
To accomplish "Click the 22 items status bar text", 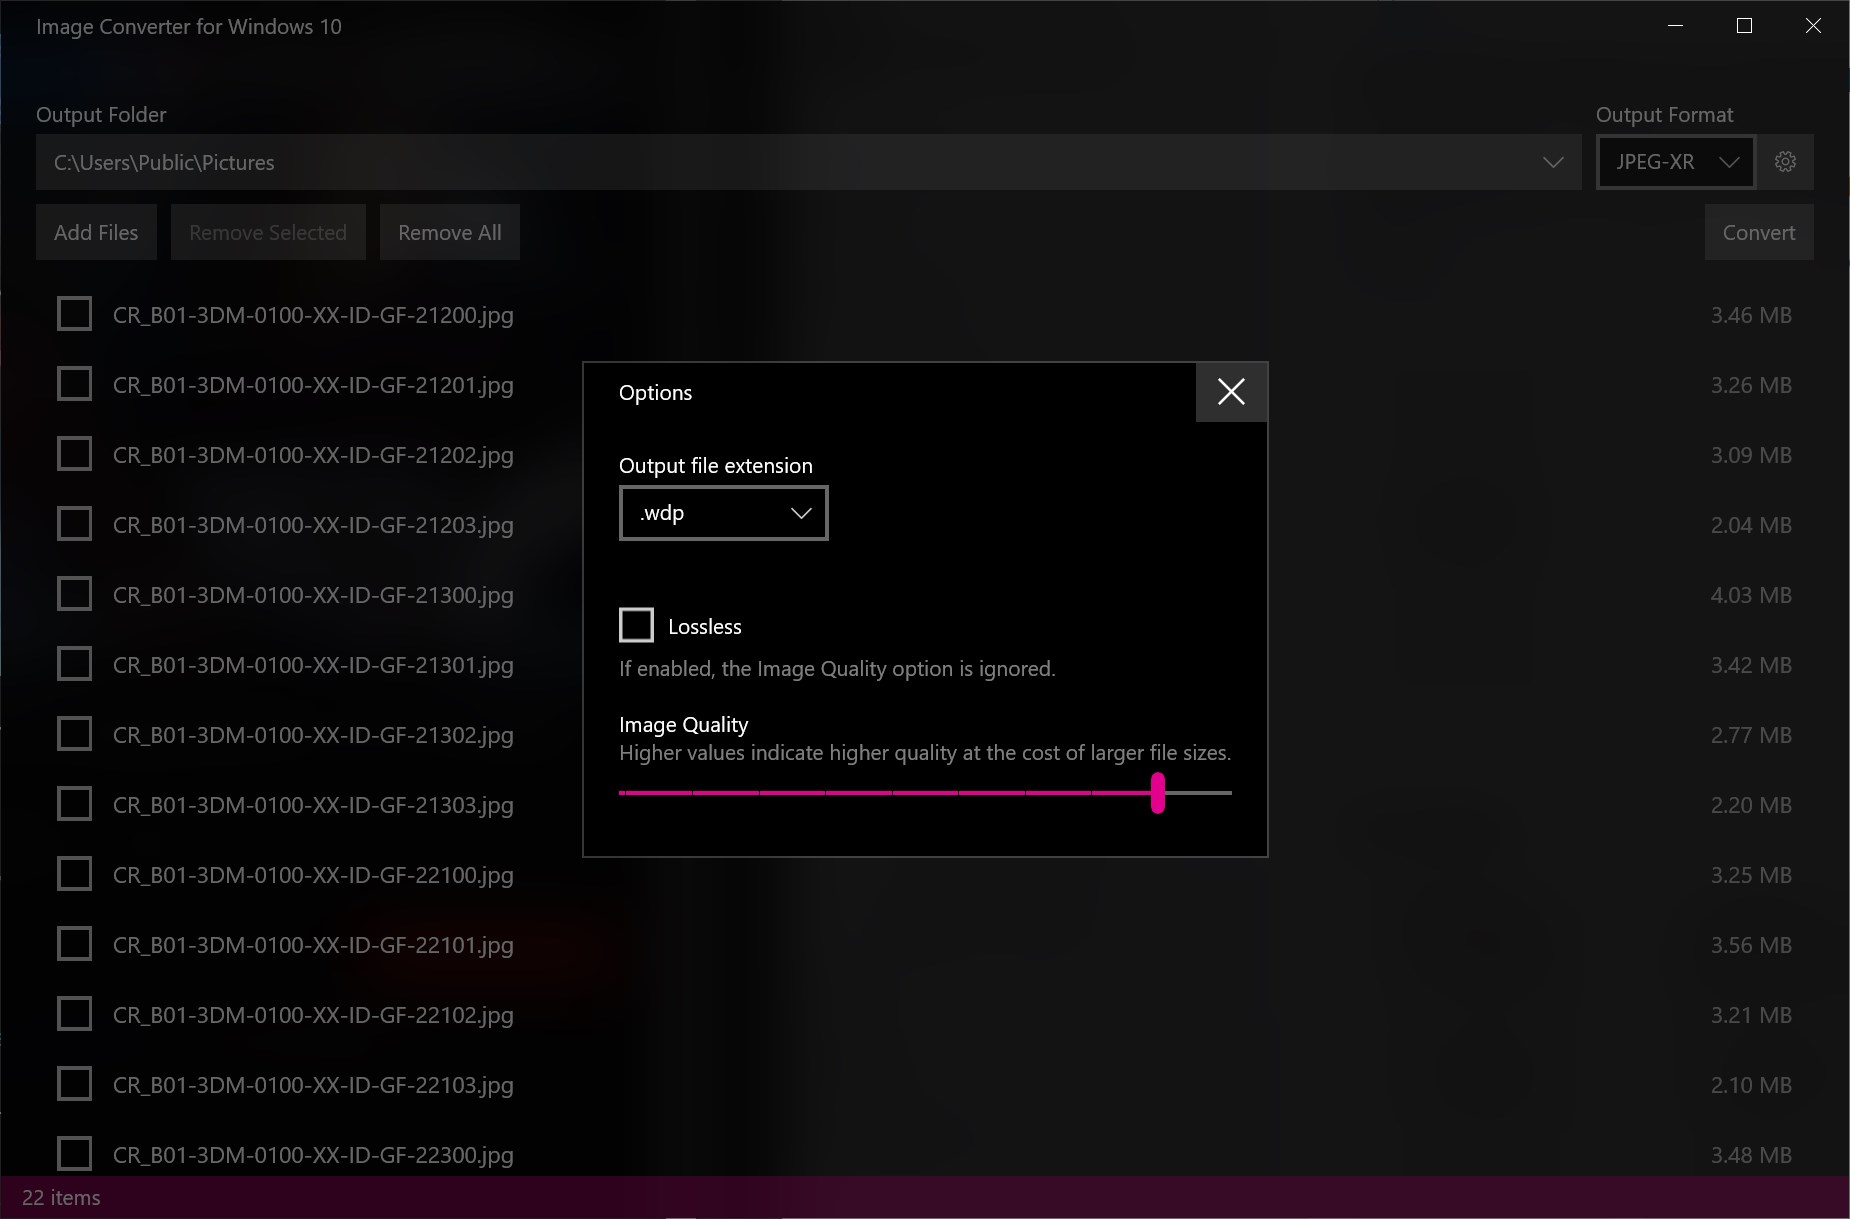I will click(61, 1198).
